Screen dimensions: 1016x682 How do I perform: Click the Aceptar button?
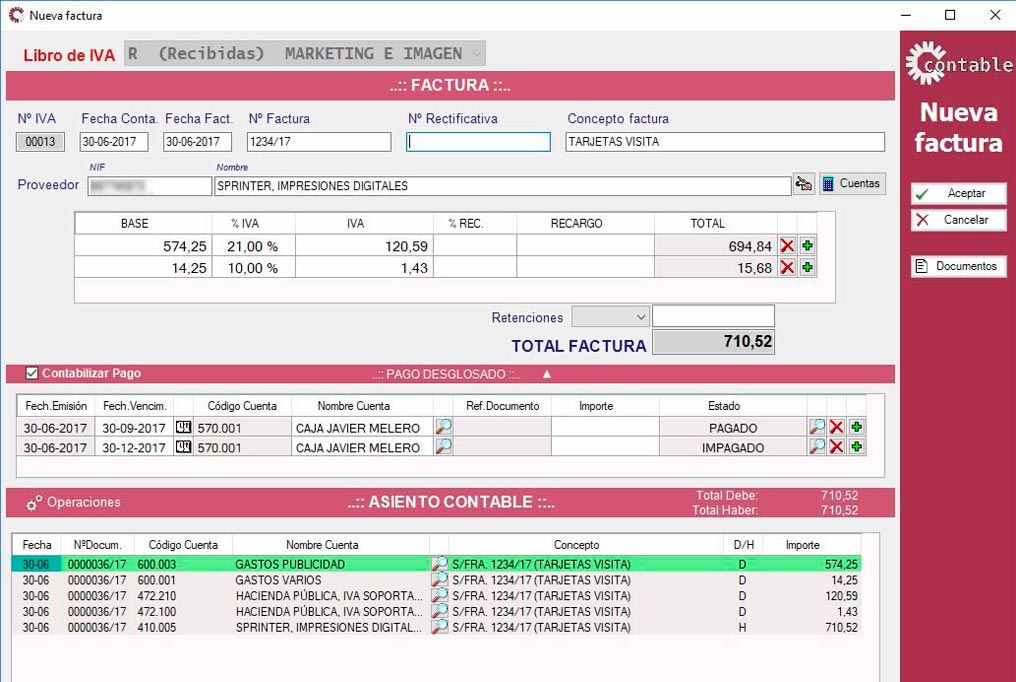(x=958, y=193)
